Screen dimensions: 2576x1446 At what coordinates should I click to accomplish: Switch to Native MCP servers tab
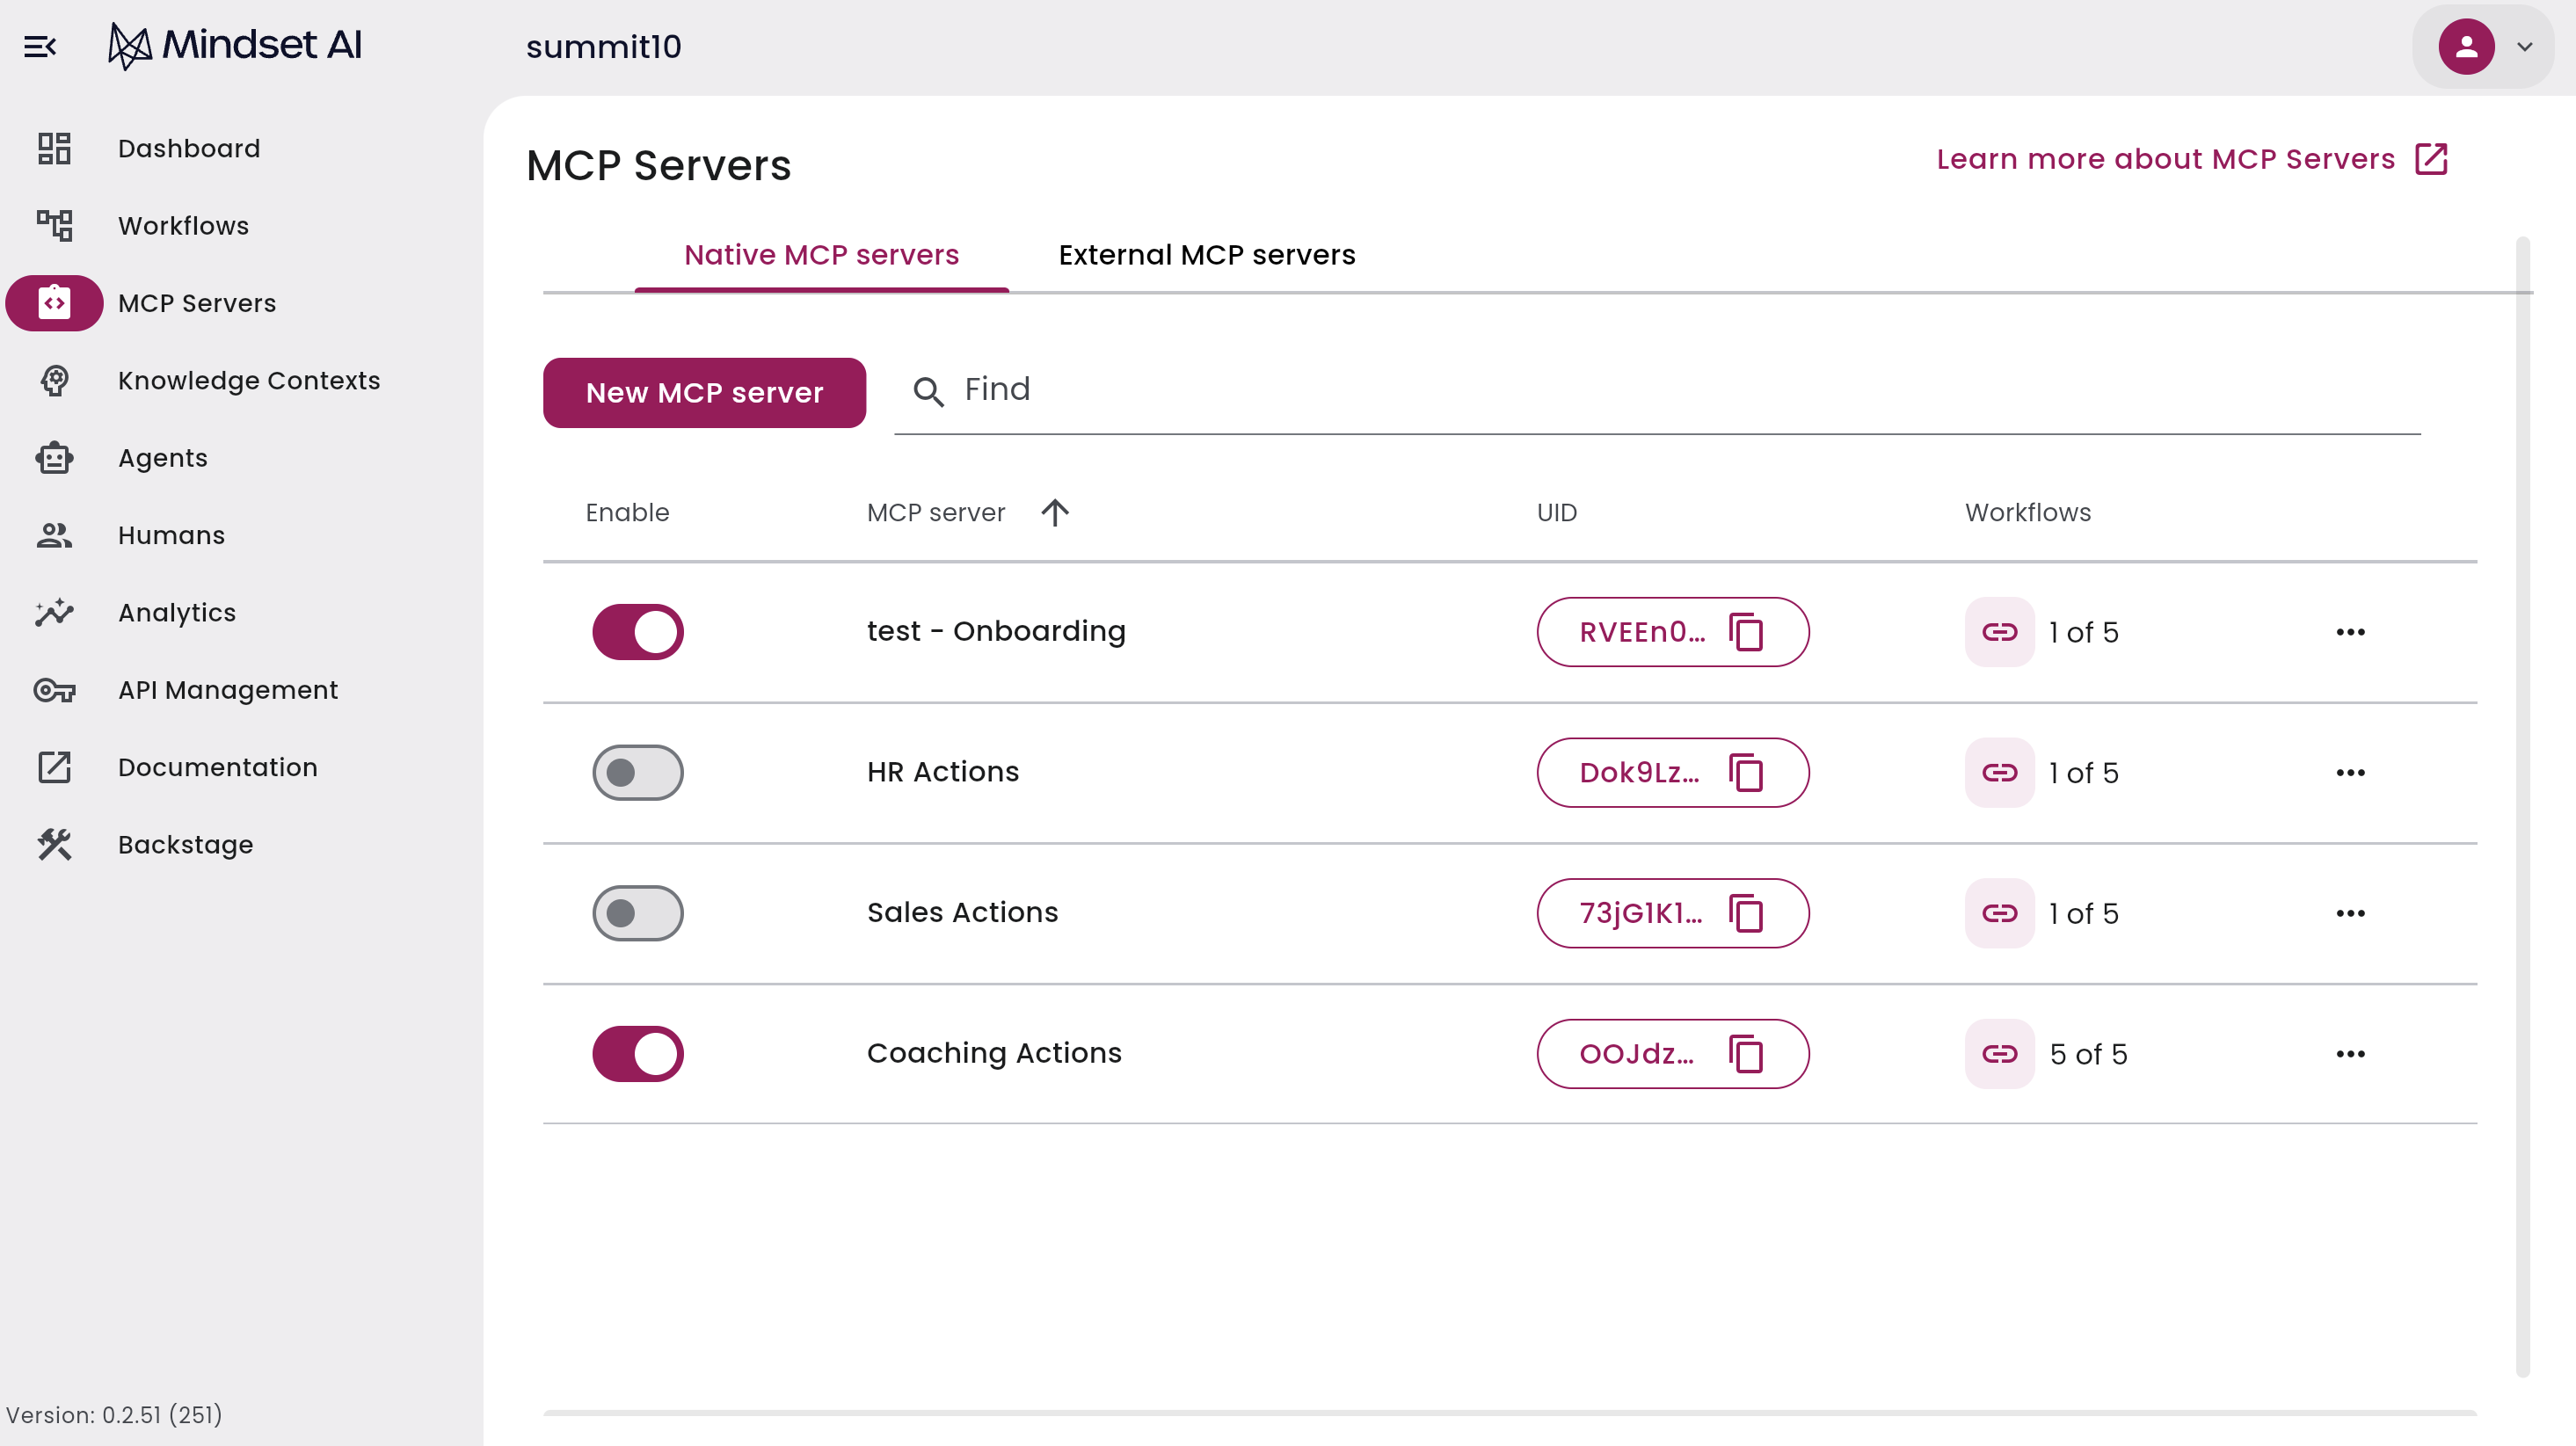(x=821, y=255)
